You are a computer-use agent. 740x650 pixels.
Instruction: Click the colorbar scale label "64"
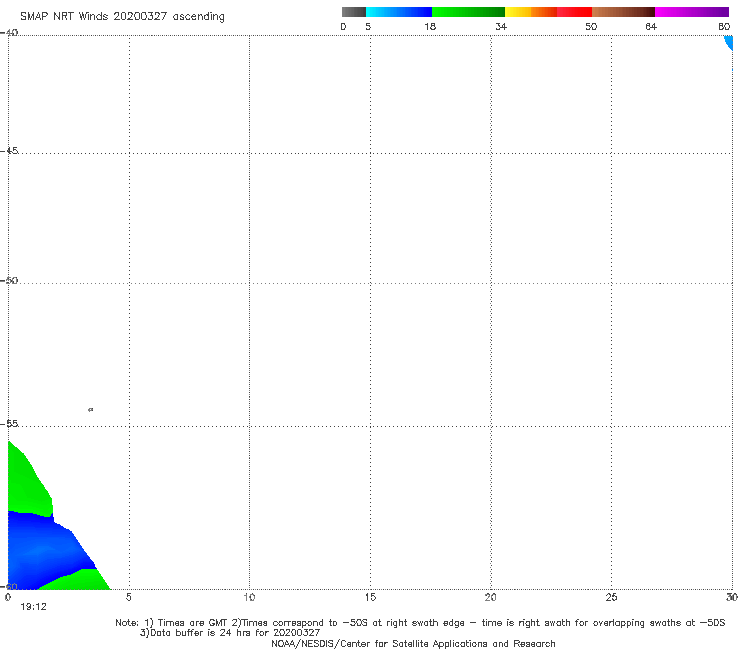pyautogui.click(x=651, y=26)
